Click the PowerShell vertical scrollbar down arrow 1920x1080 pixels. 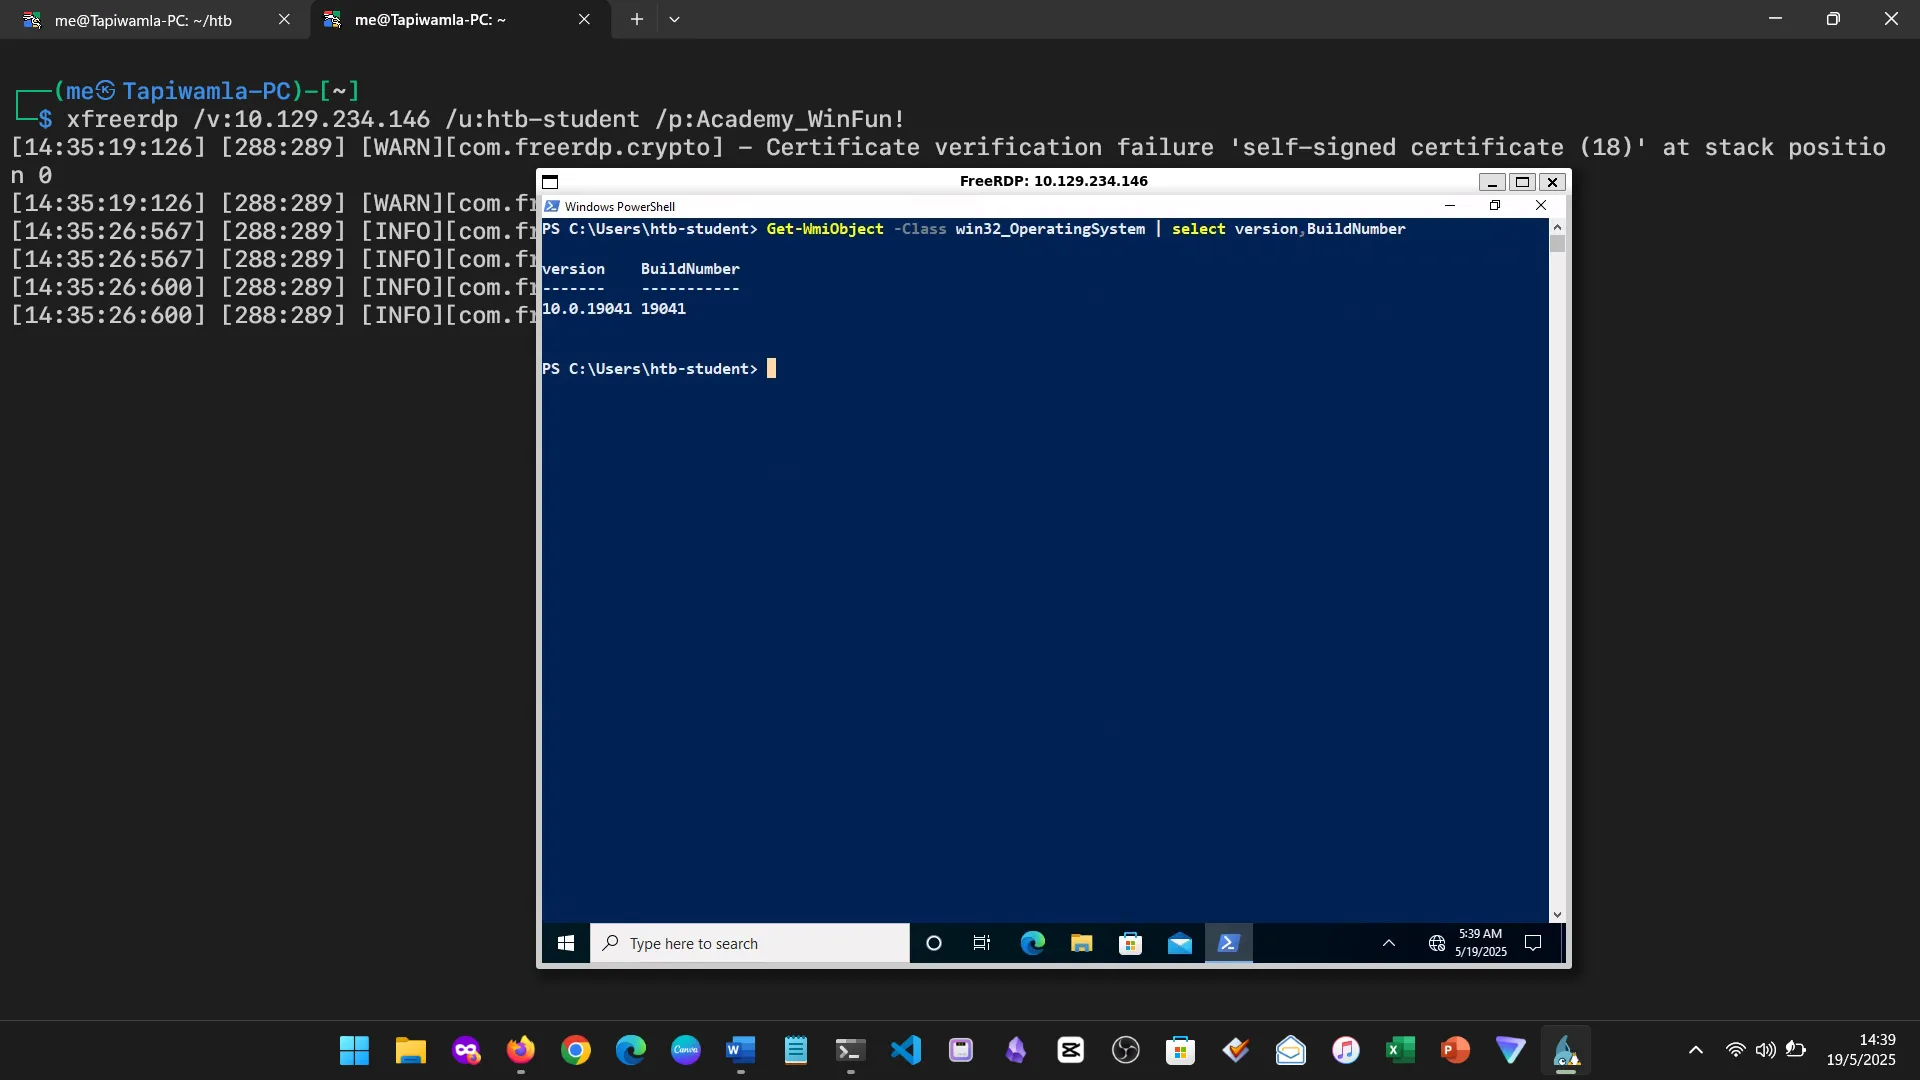click(x=1557, y=914)
